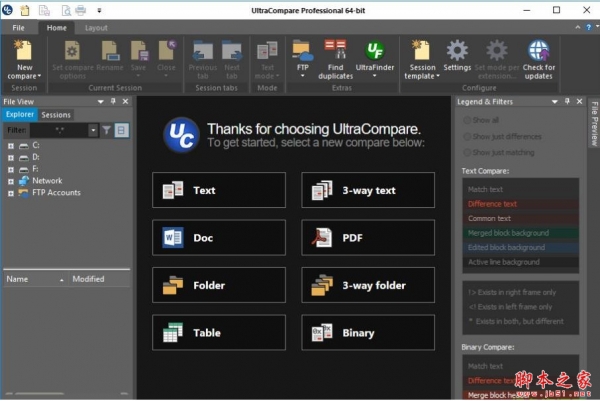This screenshot has height=401, width=600.
Task: Click the new file icon in quick access toolbar
Action: pos(24,10)
